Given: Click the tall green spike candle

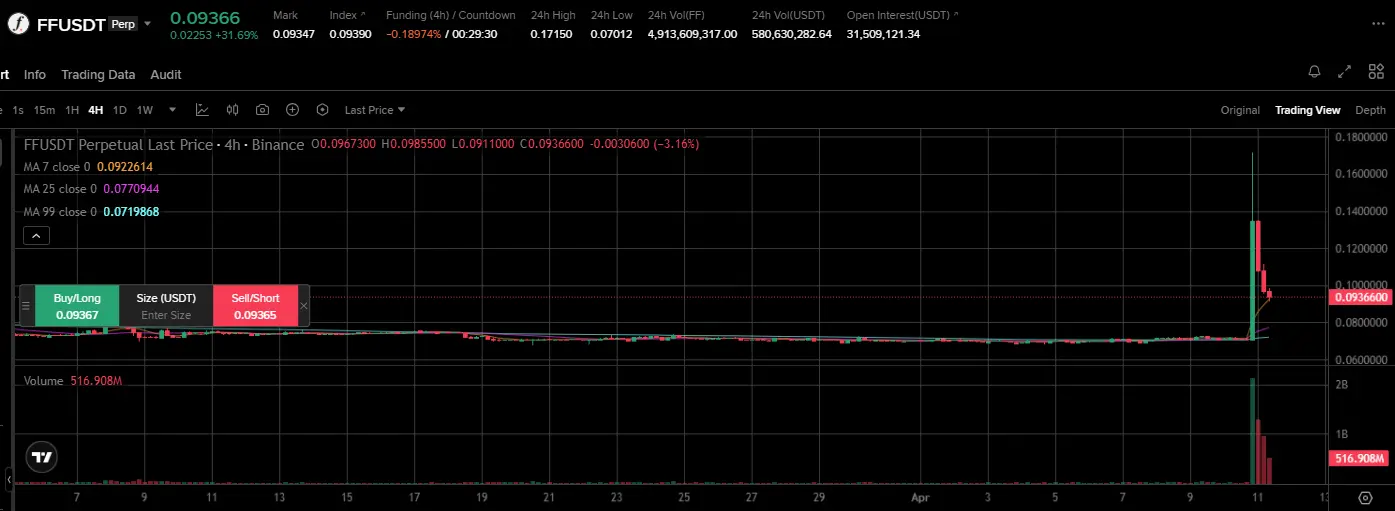Looking at the screenshot, I should tap(1253, 280).
